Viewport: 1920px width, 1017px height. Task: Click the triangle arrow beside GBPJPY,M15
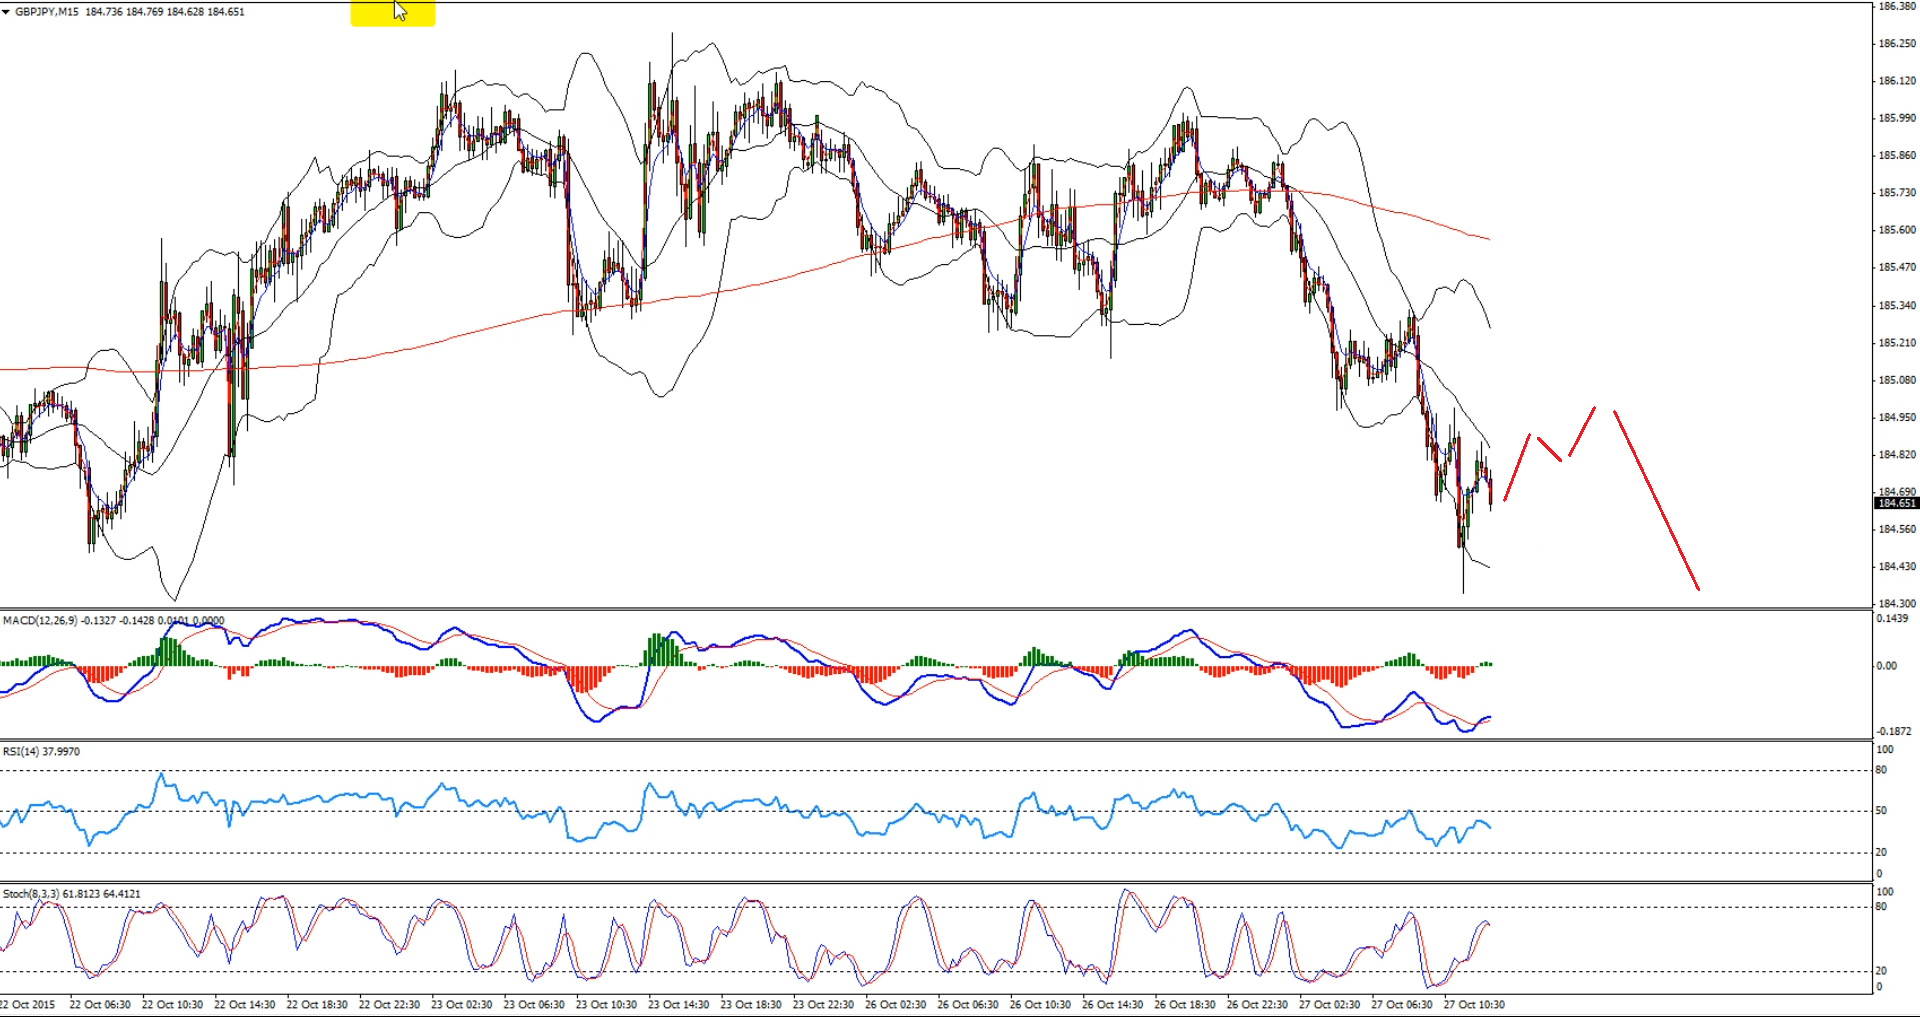pyautogui.click(x=6, y=12)
